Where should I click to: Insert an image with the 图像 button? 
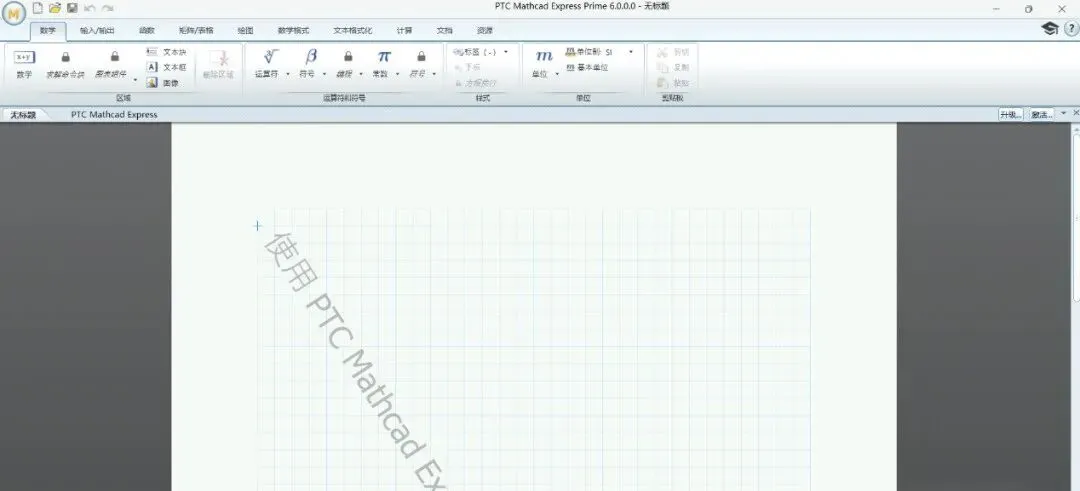coord(163,83)
